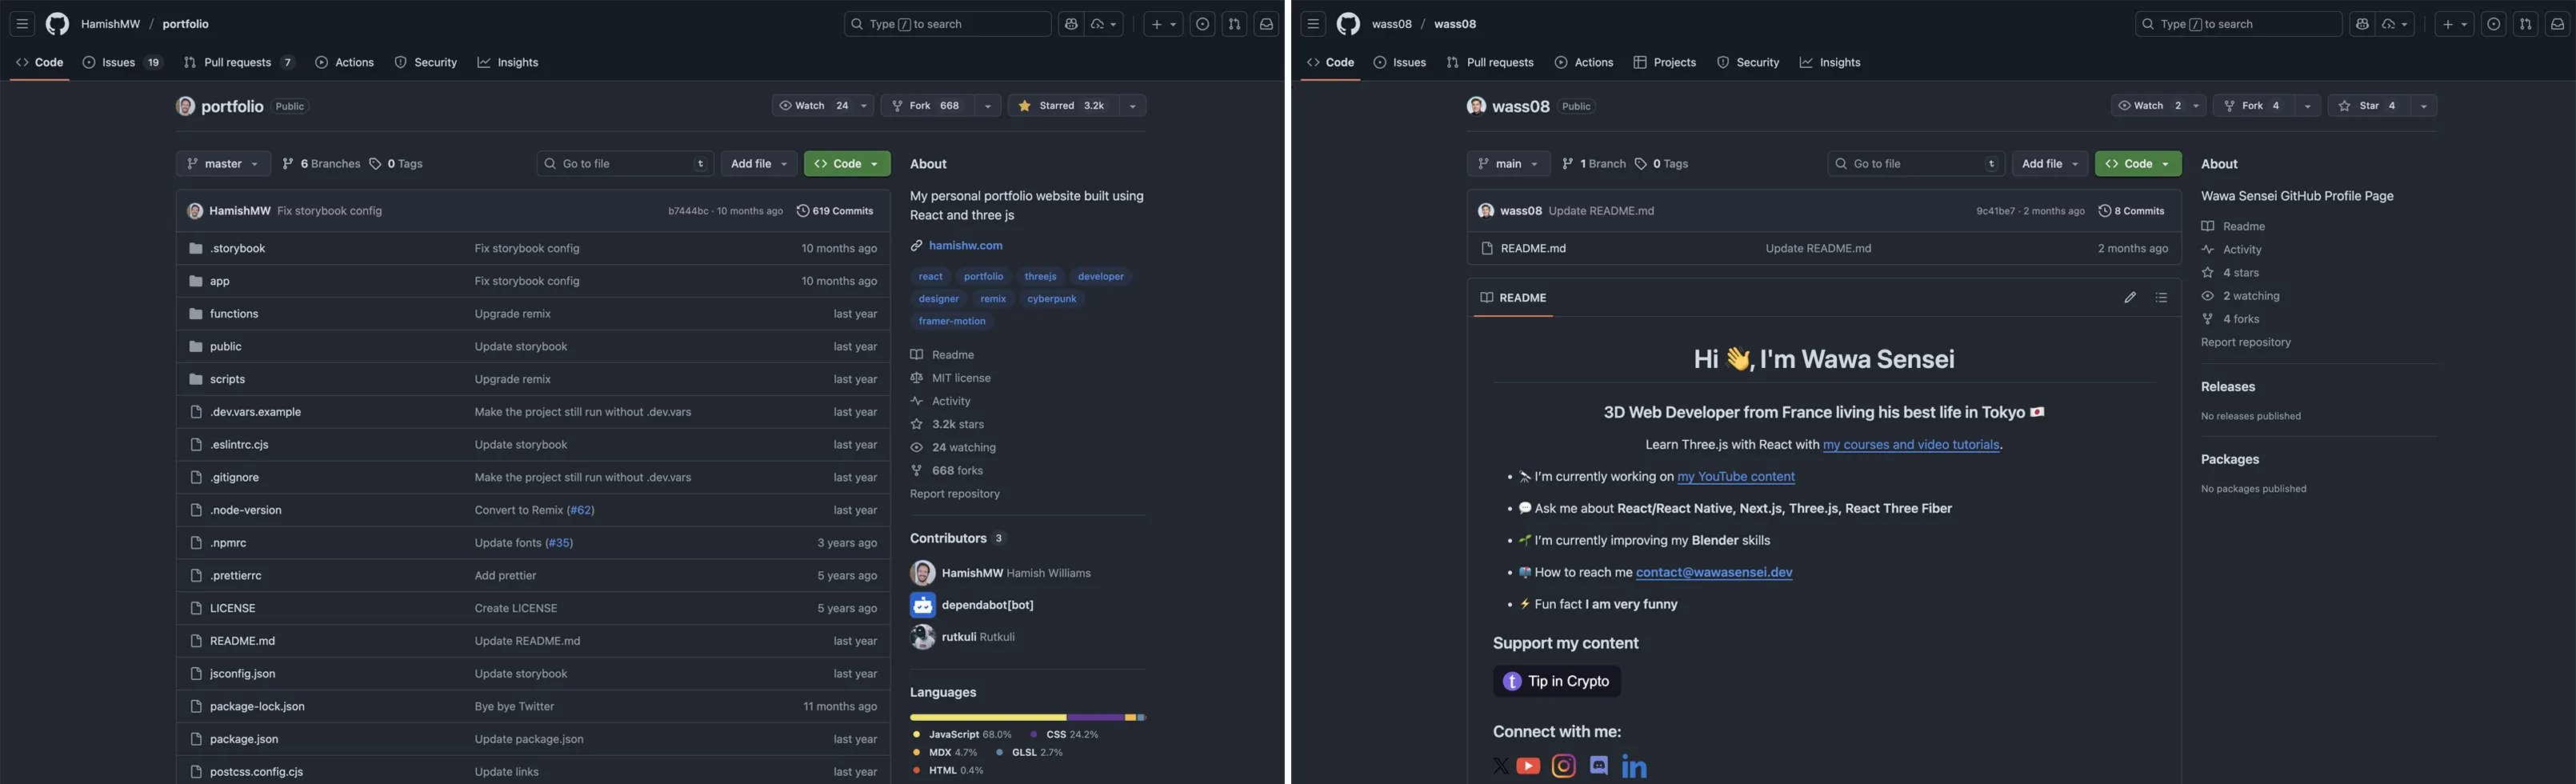Open my courses and video tutorials link

pos(1911,445)
